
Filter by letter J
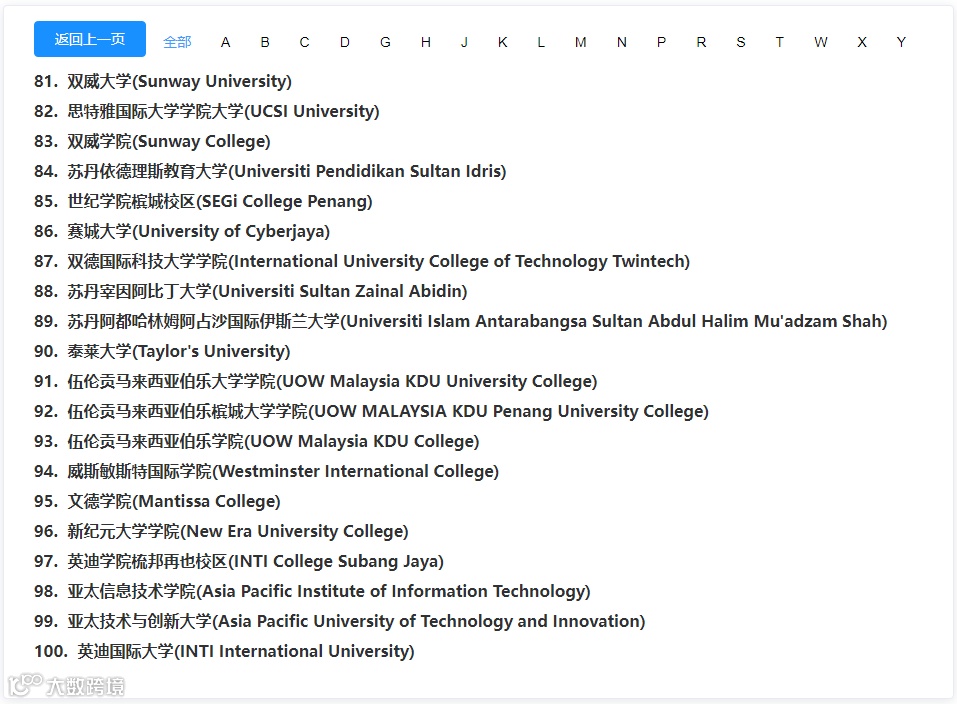click(464, 42)
